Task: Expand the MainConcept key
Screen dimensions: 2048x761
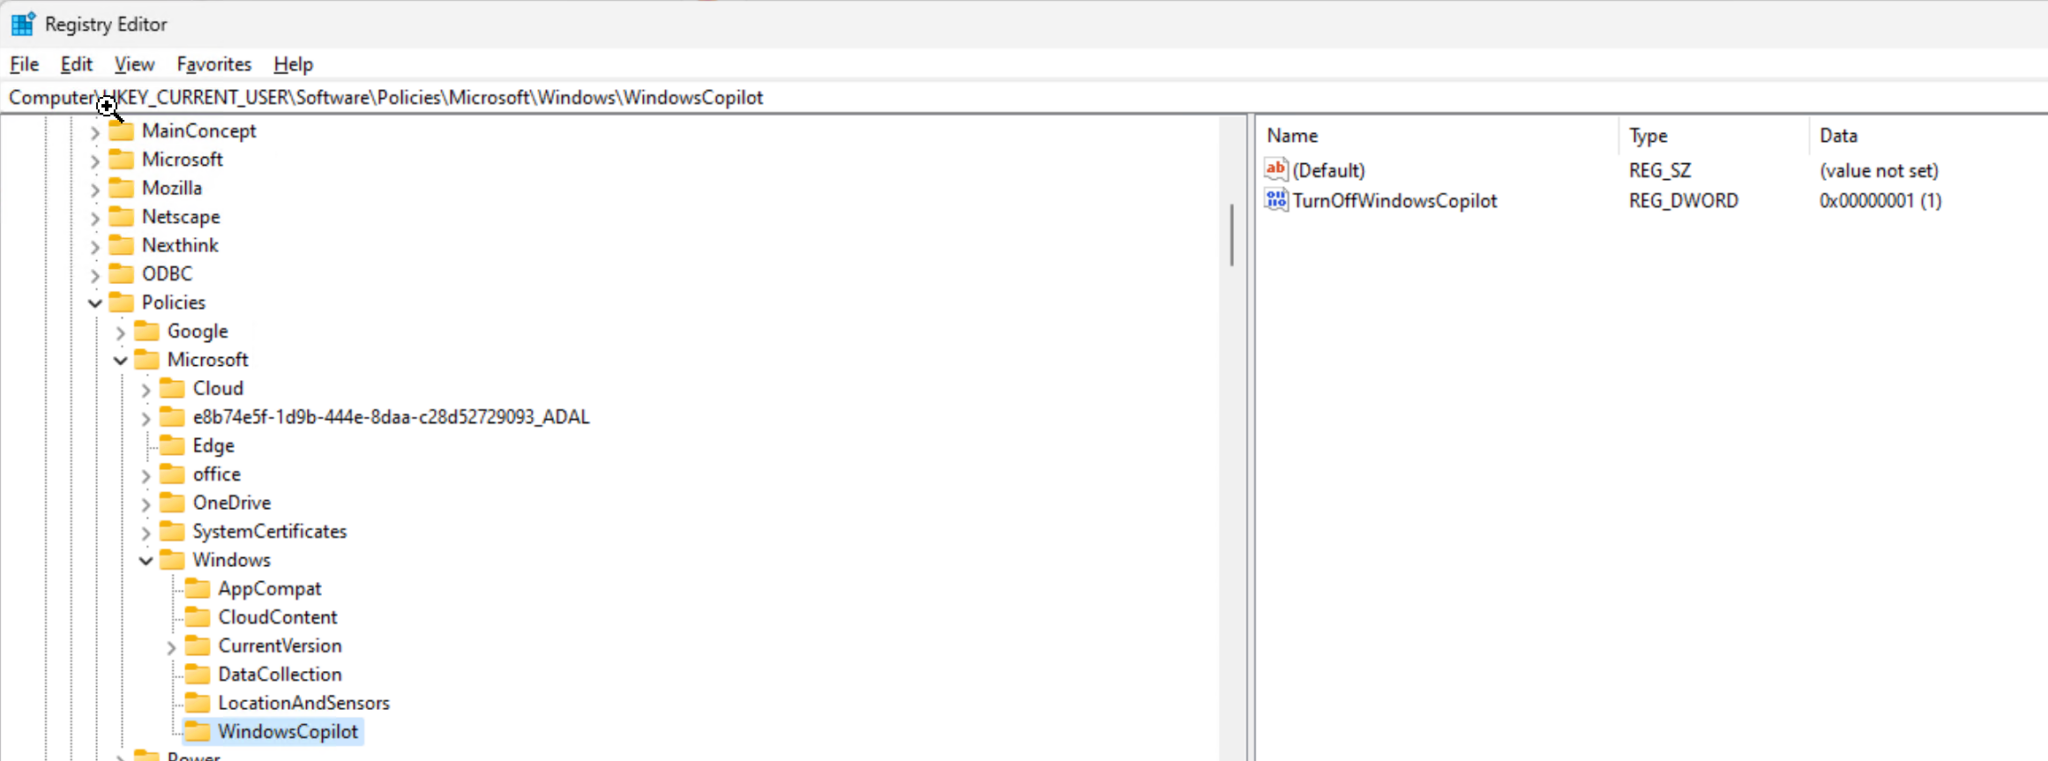Action: (95, 132)
